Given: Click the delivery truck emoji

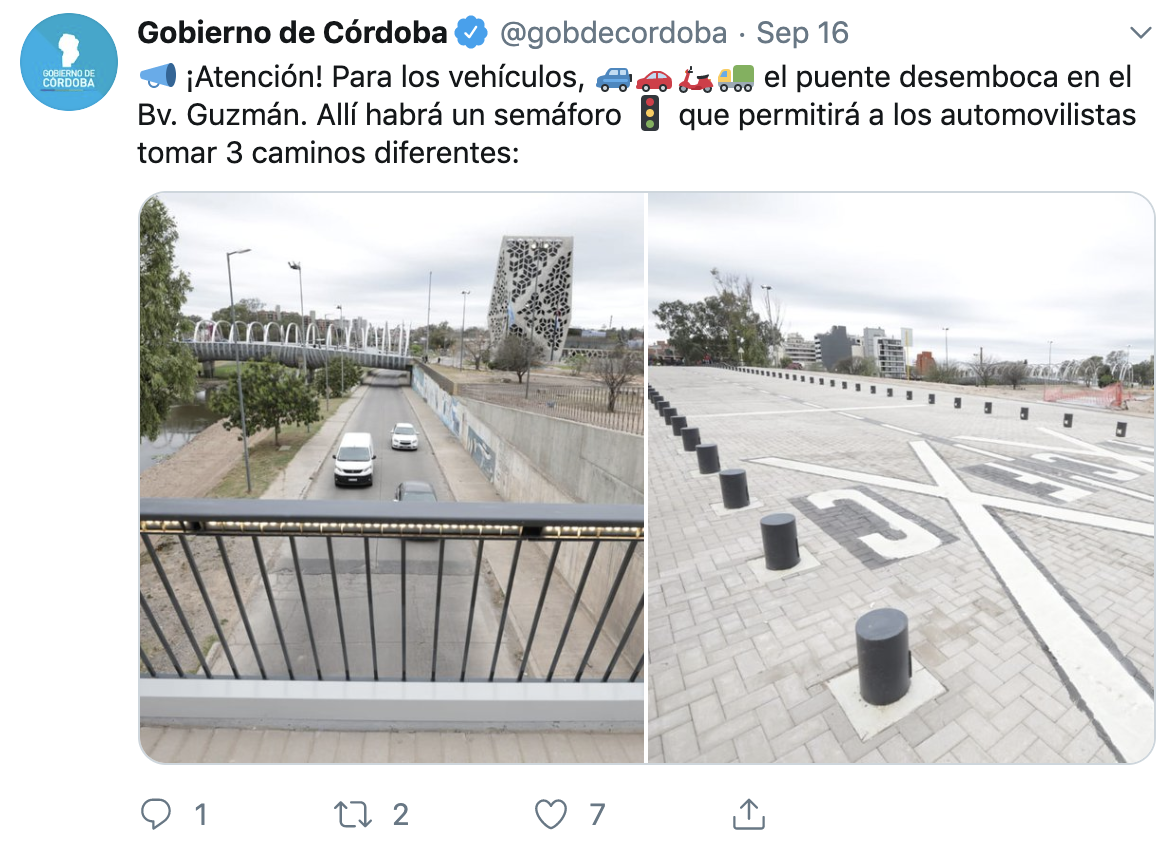Looking at the screenshot, I should point(735,78).
